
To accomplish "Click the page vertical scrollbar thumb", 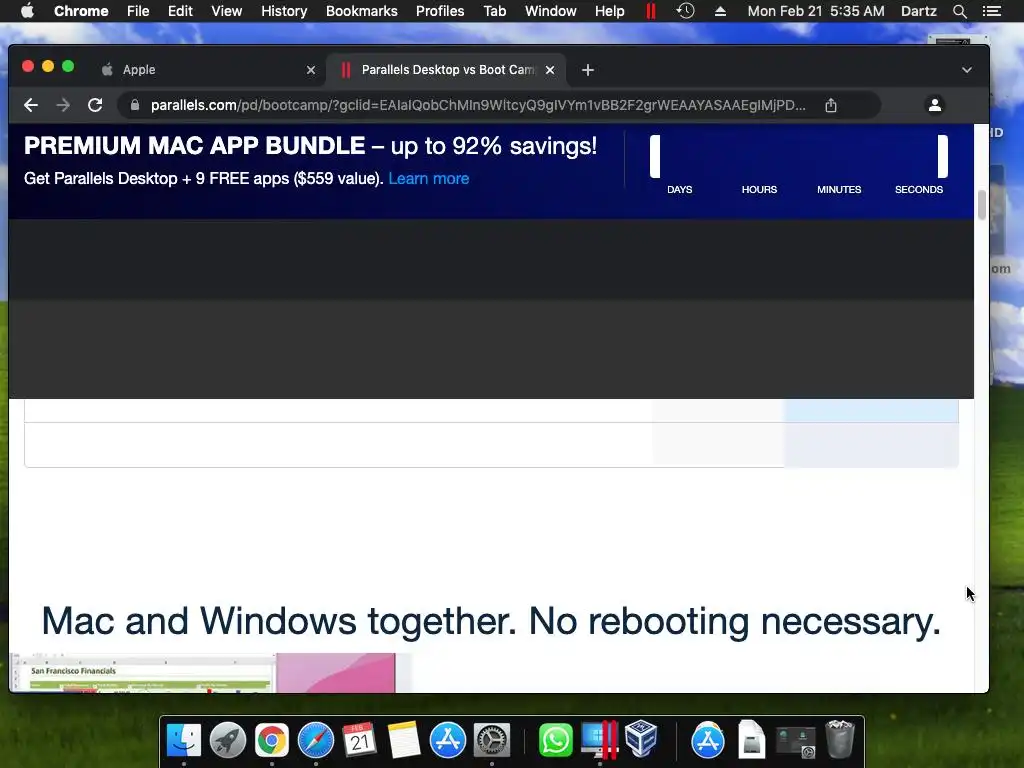I will [982, 205].
